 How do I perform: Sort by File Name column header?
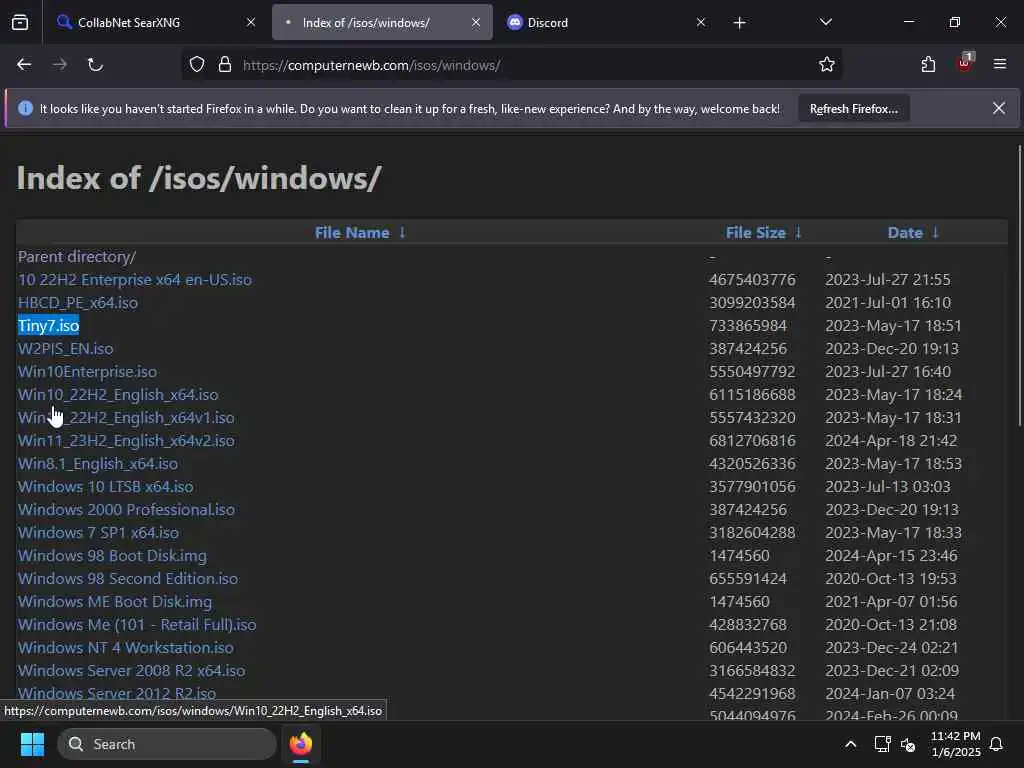click(x=352, y=232)
